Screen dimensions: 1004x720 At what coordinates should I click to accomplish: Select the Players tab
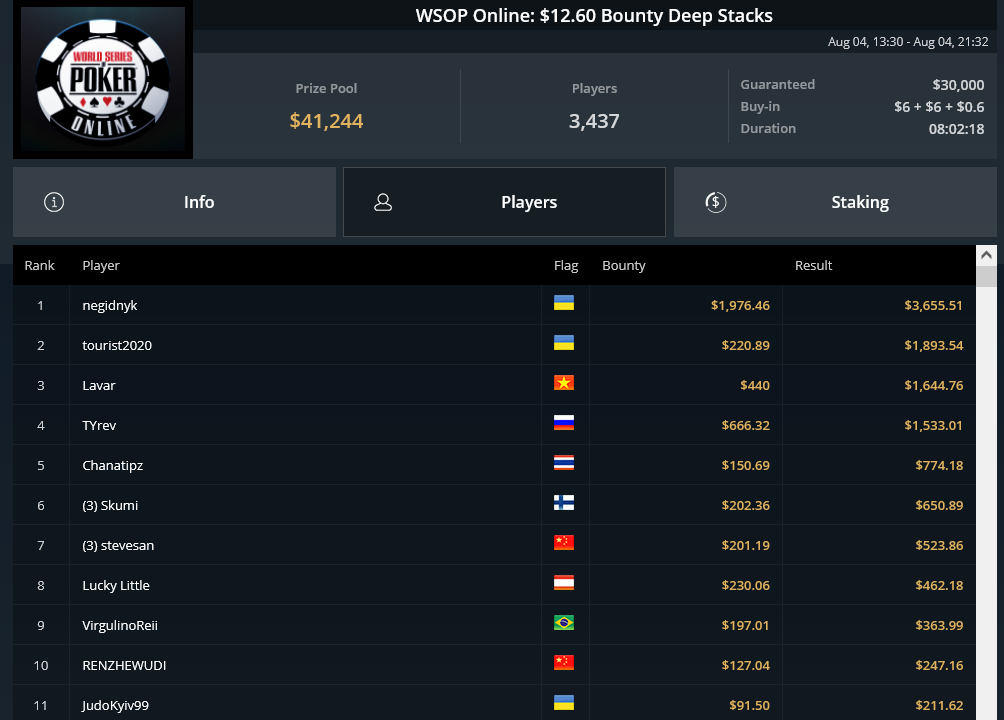[x=504, y=202]
